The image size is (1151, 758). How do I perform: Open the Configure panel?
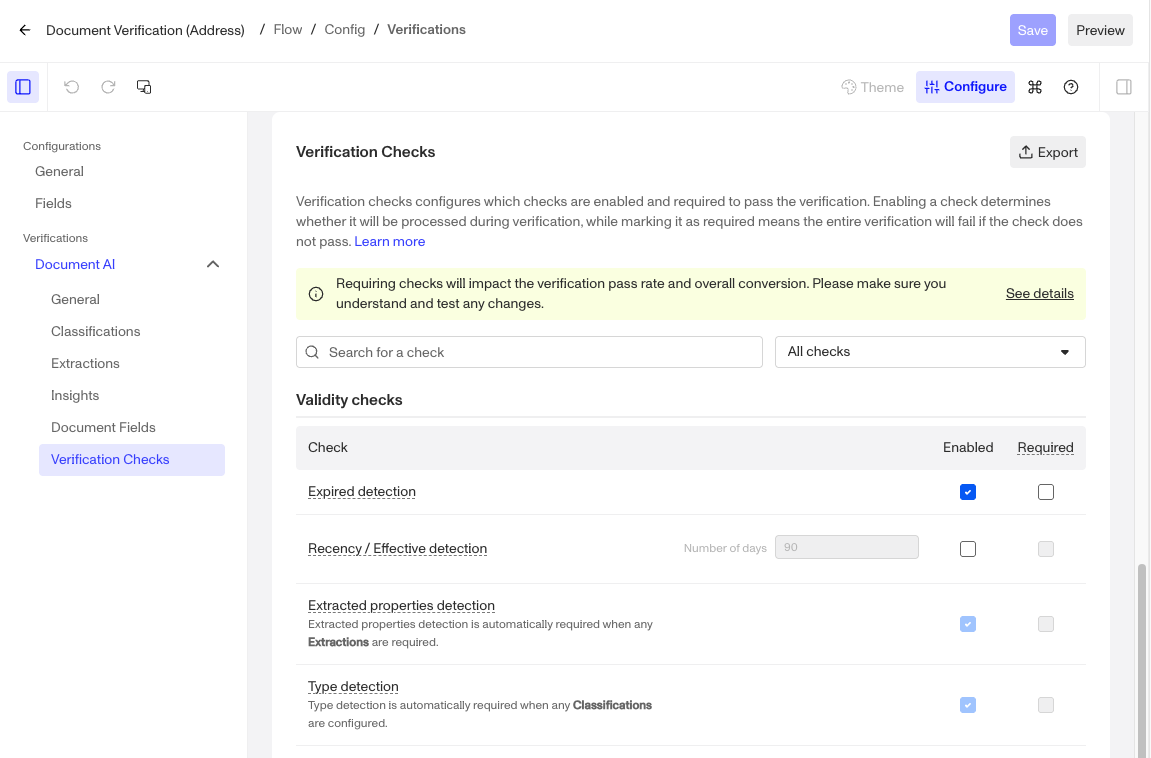click(965, 87)
